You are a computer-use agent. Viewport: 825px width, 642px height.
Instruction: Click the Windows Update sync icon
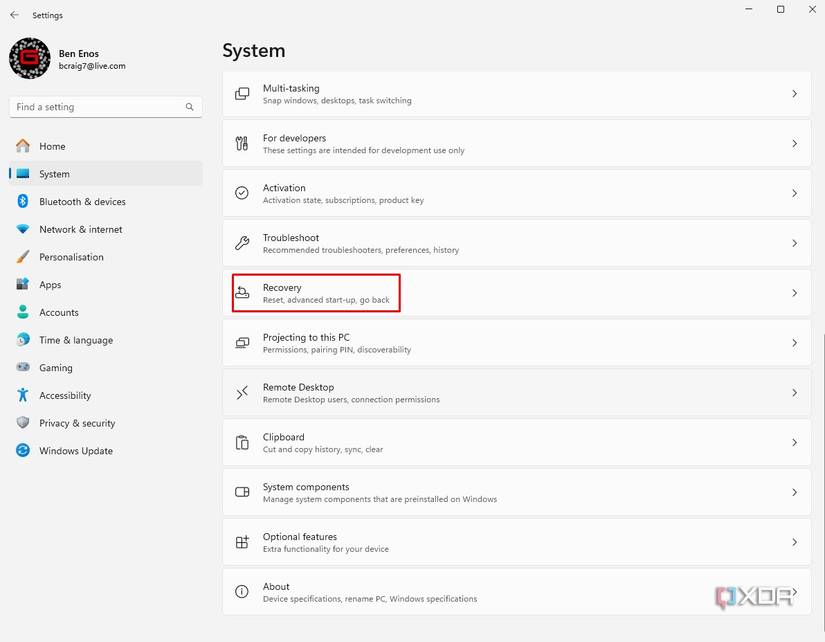tap(23, 450)
